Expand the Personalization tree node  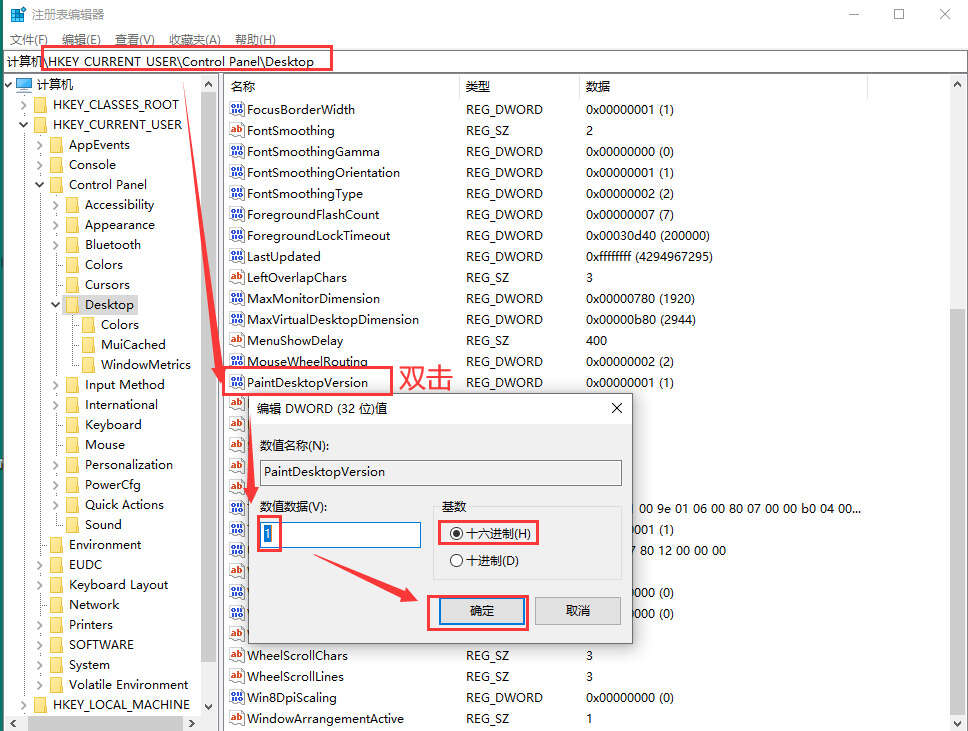click(56, 465)
